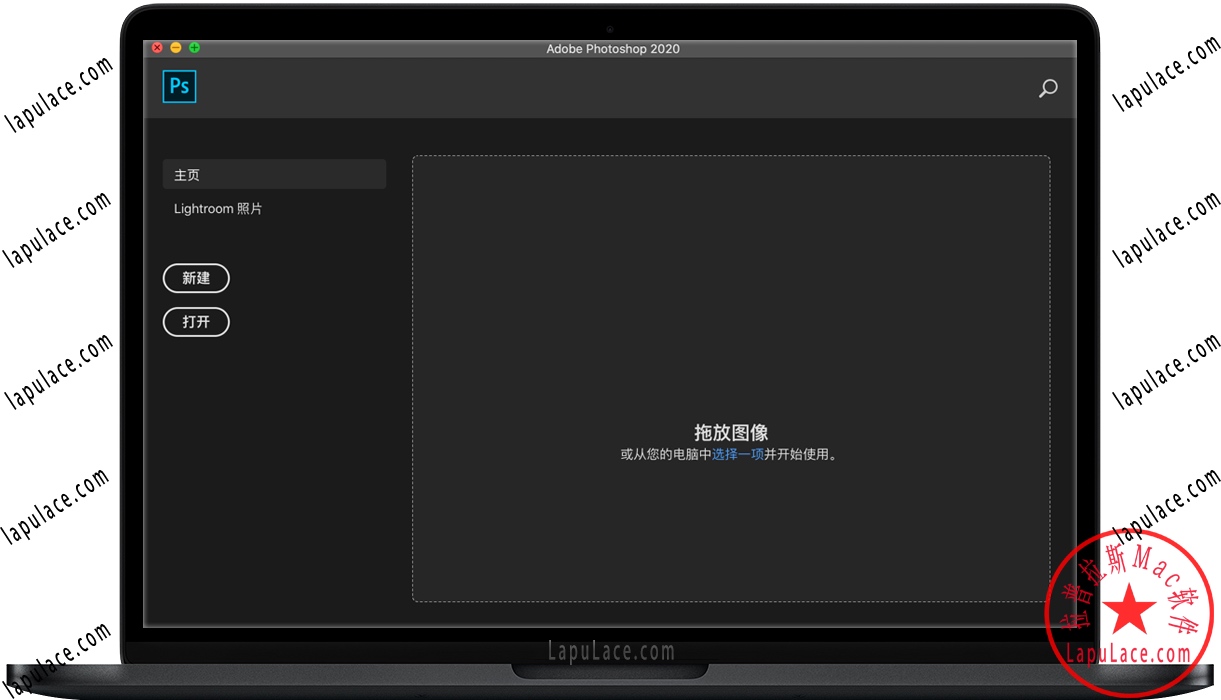This screenshot has height=700, width=1221.
Task: Click the Adobe Photoshop 2020 title bar
Action: coord(613,48)
